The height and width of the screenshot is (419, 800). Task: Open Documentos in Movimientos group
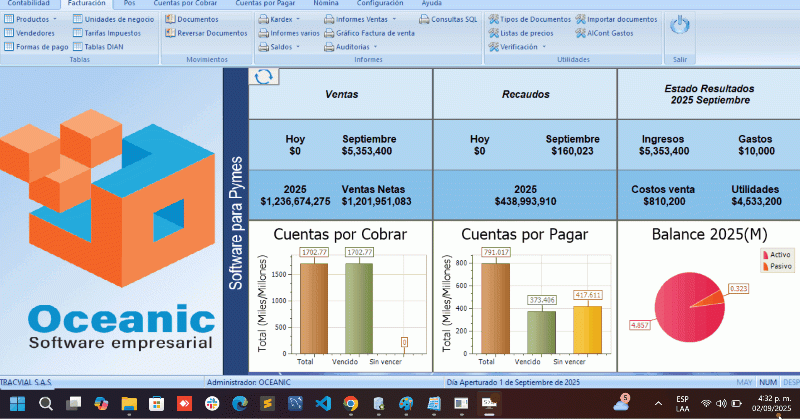click(x=196, y=19)
